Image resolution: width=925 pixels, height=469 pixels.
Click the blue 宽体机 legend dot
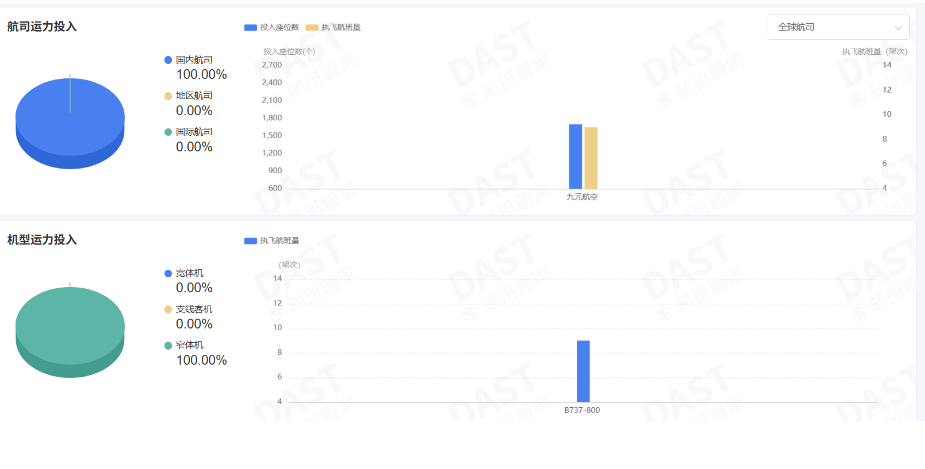(168, 273)
